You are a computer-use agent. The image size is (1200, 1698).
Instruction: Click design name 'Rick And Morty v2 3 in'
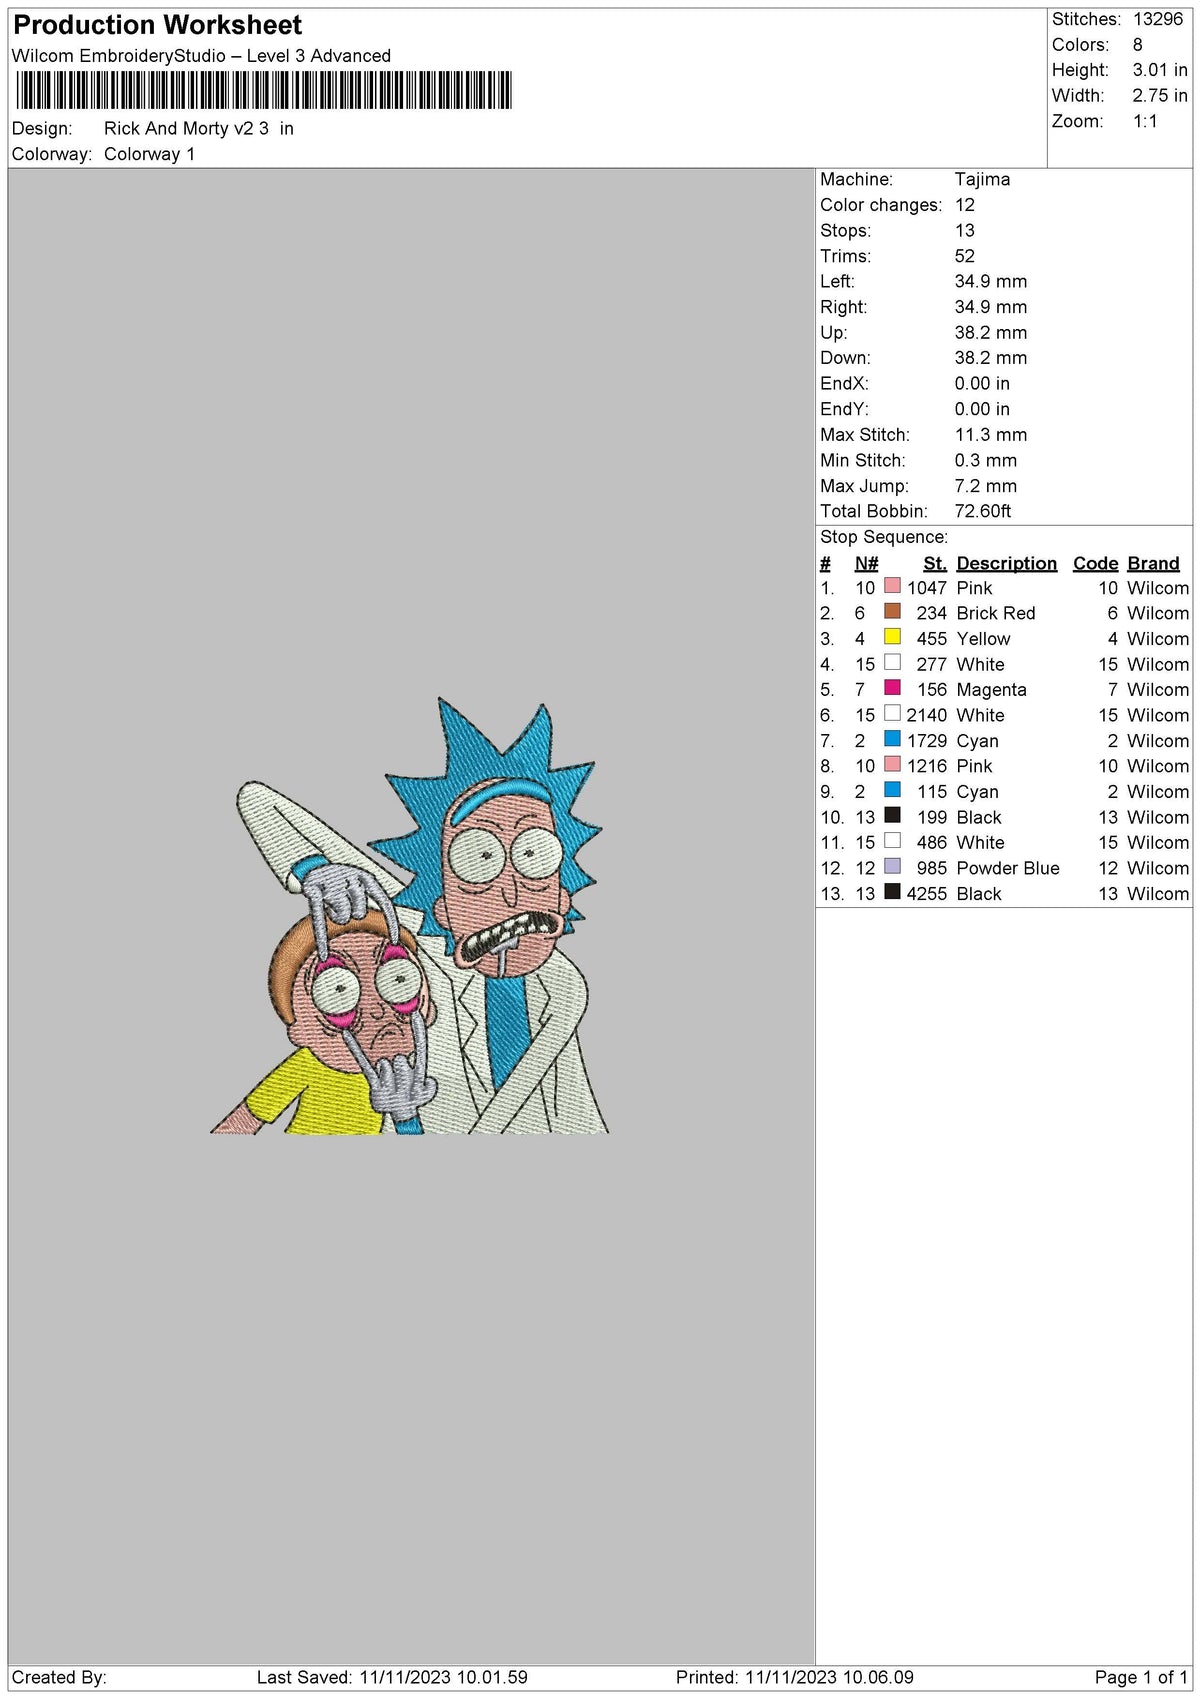click(199, 128)
